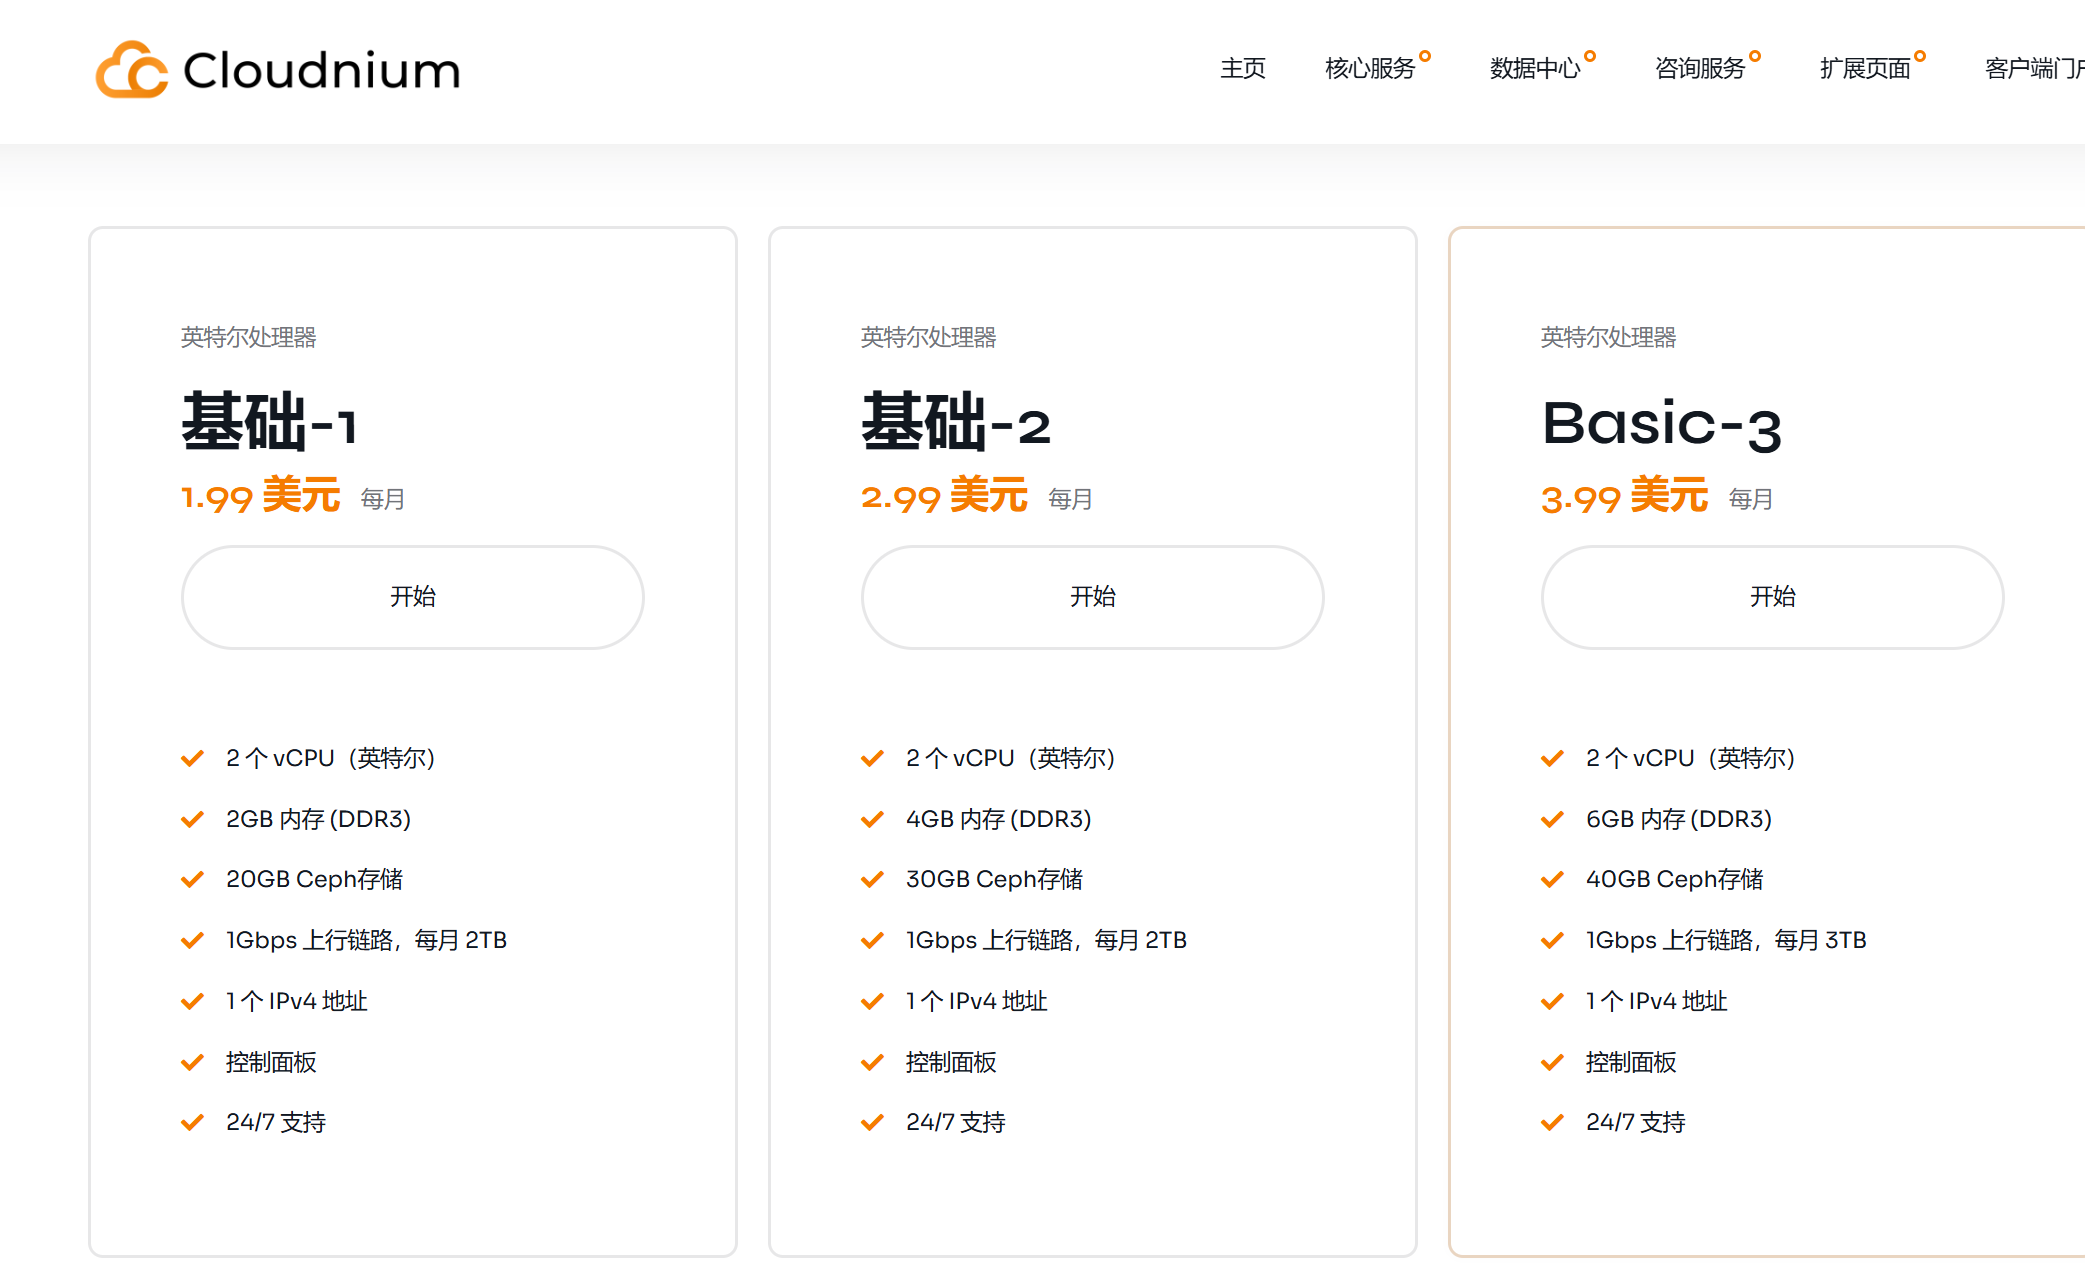Click checkmark icon beside 30GB Ceph存储
The height and width of the screenshot is (1269, 2085).
pos(872,879)
